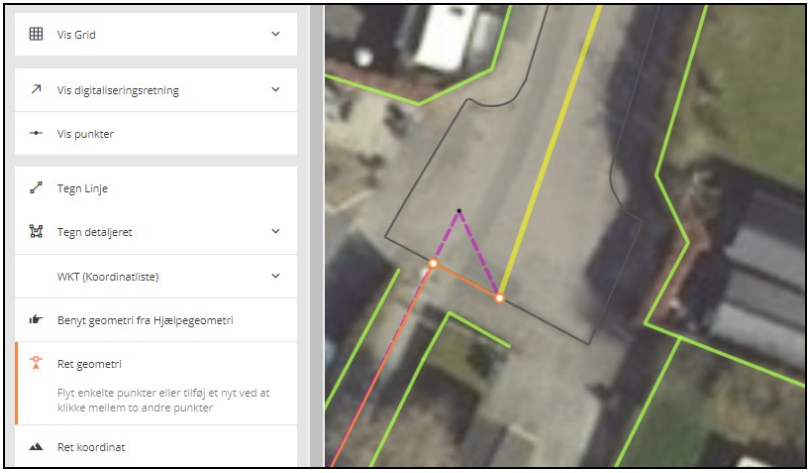This screenshot has width=811, height=473.
Task: Click the Hjælpegeometri pointing hand icon
Action: tap(36, 320)
